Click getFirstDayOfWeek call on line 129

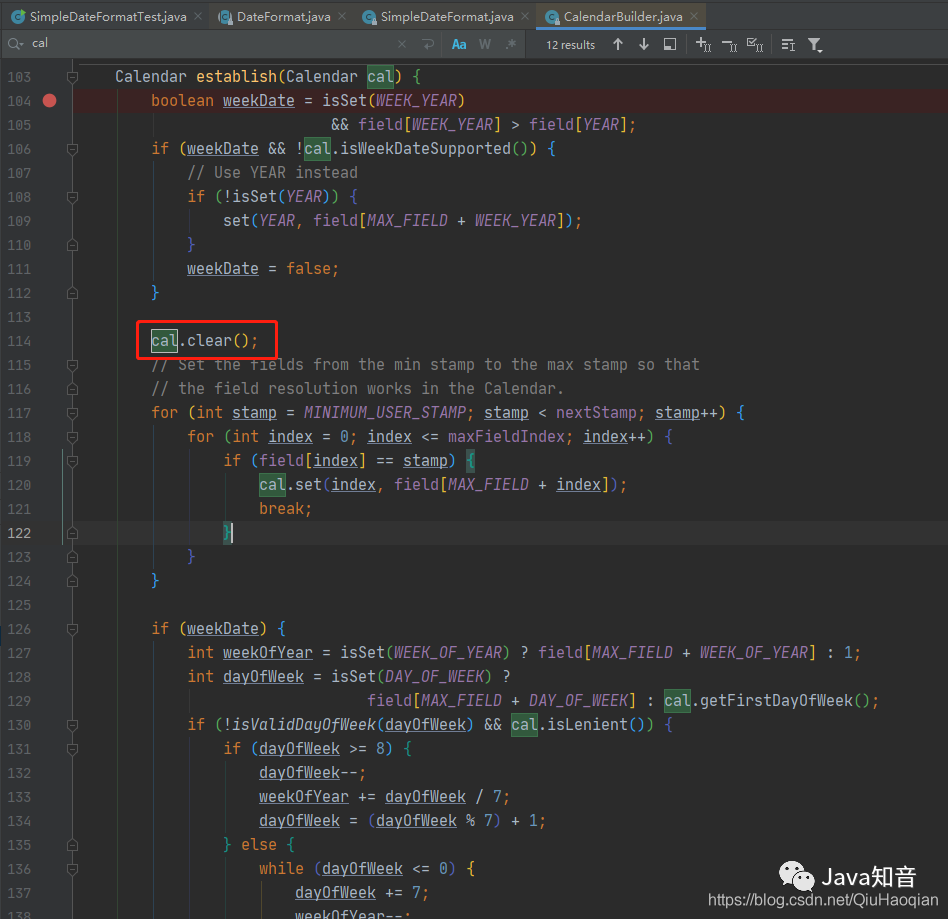click(x=776, y=701)
